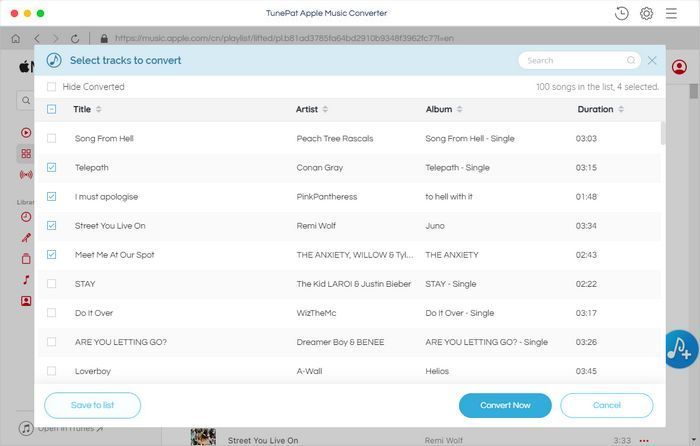Click the search magnifier icon in dialog
The height and width of the screenshot is (446, 700).
pyautogui.click(x=631, y=60)
